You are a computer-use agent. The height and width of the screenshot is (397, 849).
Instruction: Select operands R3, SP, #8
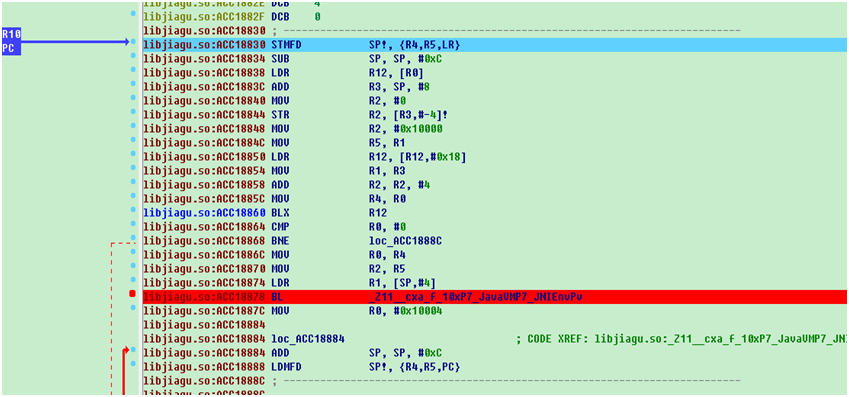(x=399, y=87)
